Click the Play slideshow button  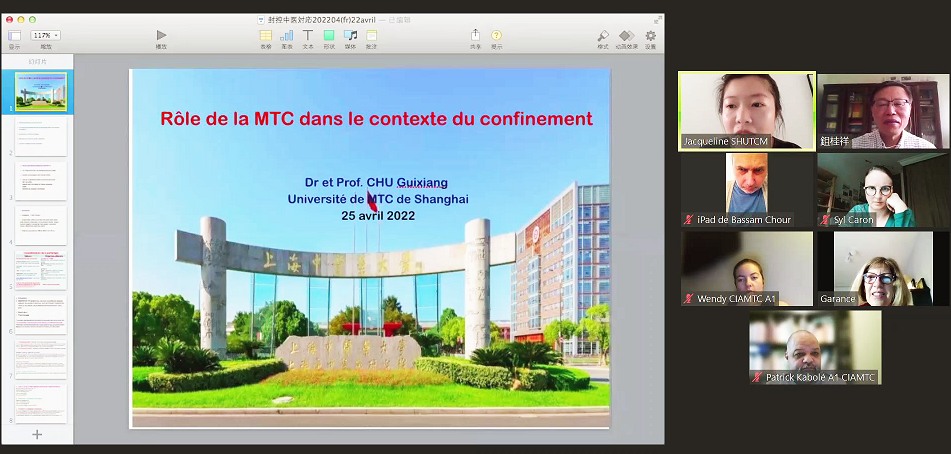tap(161, 36)
